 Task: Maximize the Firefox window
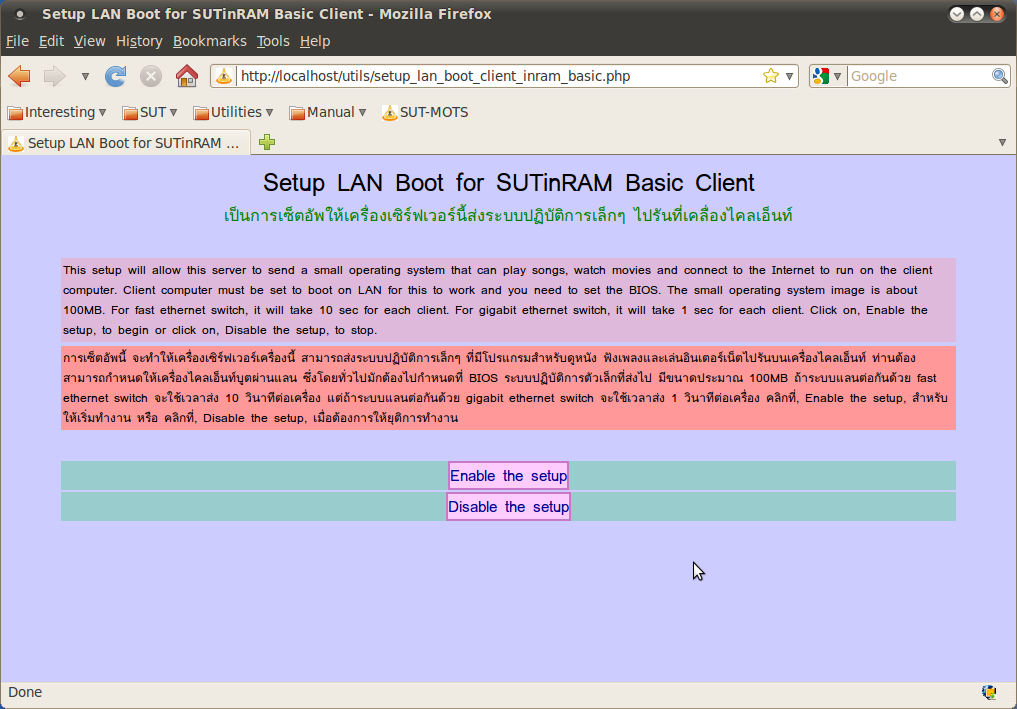click(x=977, y=14)
